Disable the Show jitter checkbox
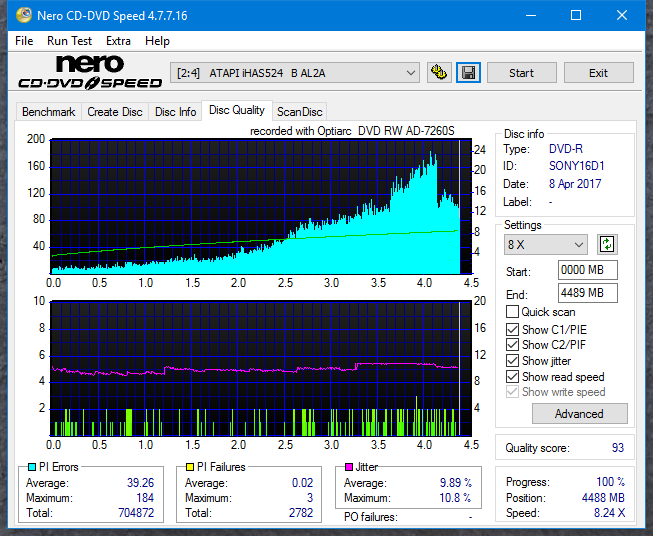Screen dimensions: 653x536 512,361
